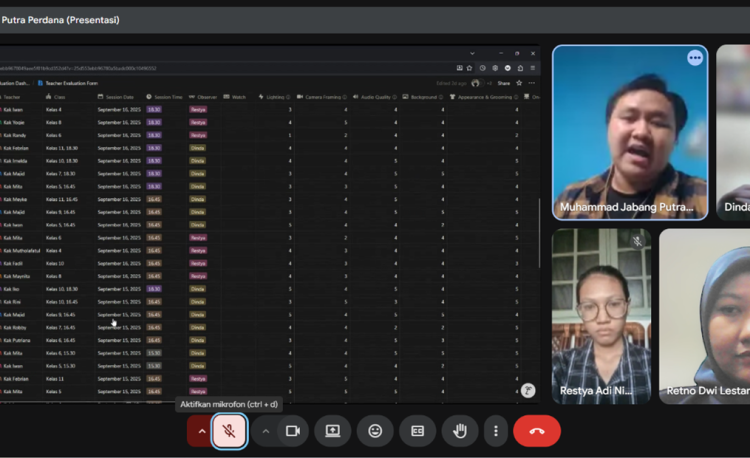Viewport: 750px width, 458px height.
Task: Open the three-dot more options menu
Action: coord(496,431)
